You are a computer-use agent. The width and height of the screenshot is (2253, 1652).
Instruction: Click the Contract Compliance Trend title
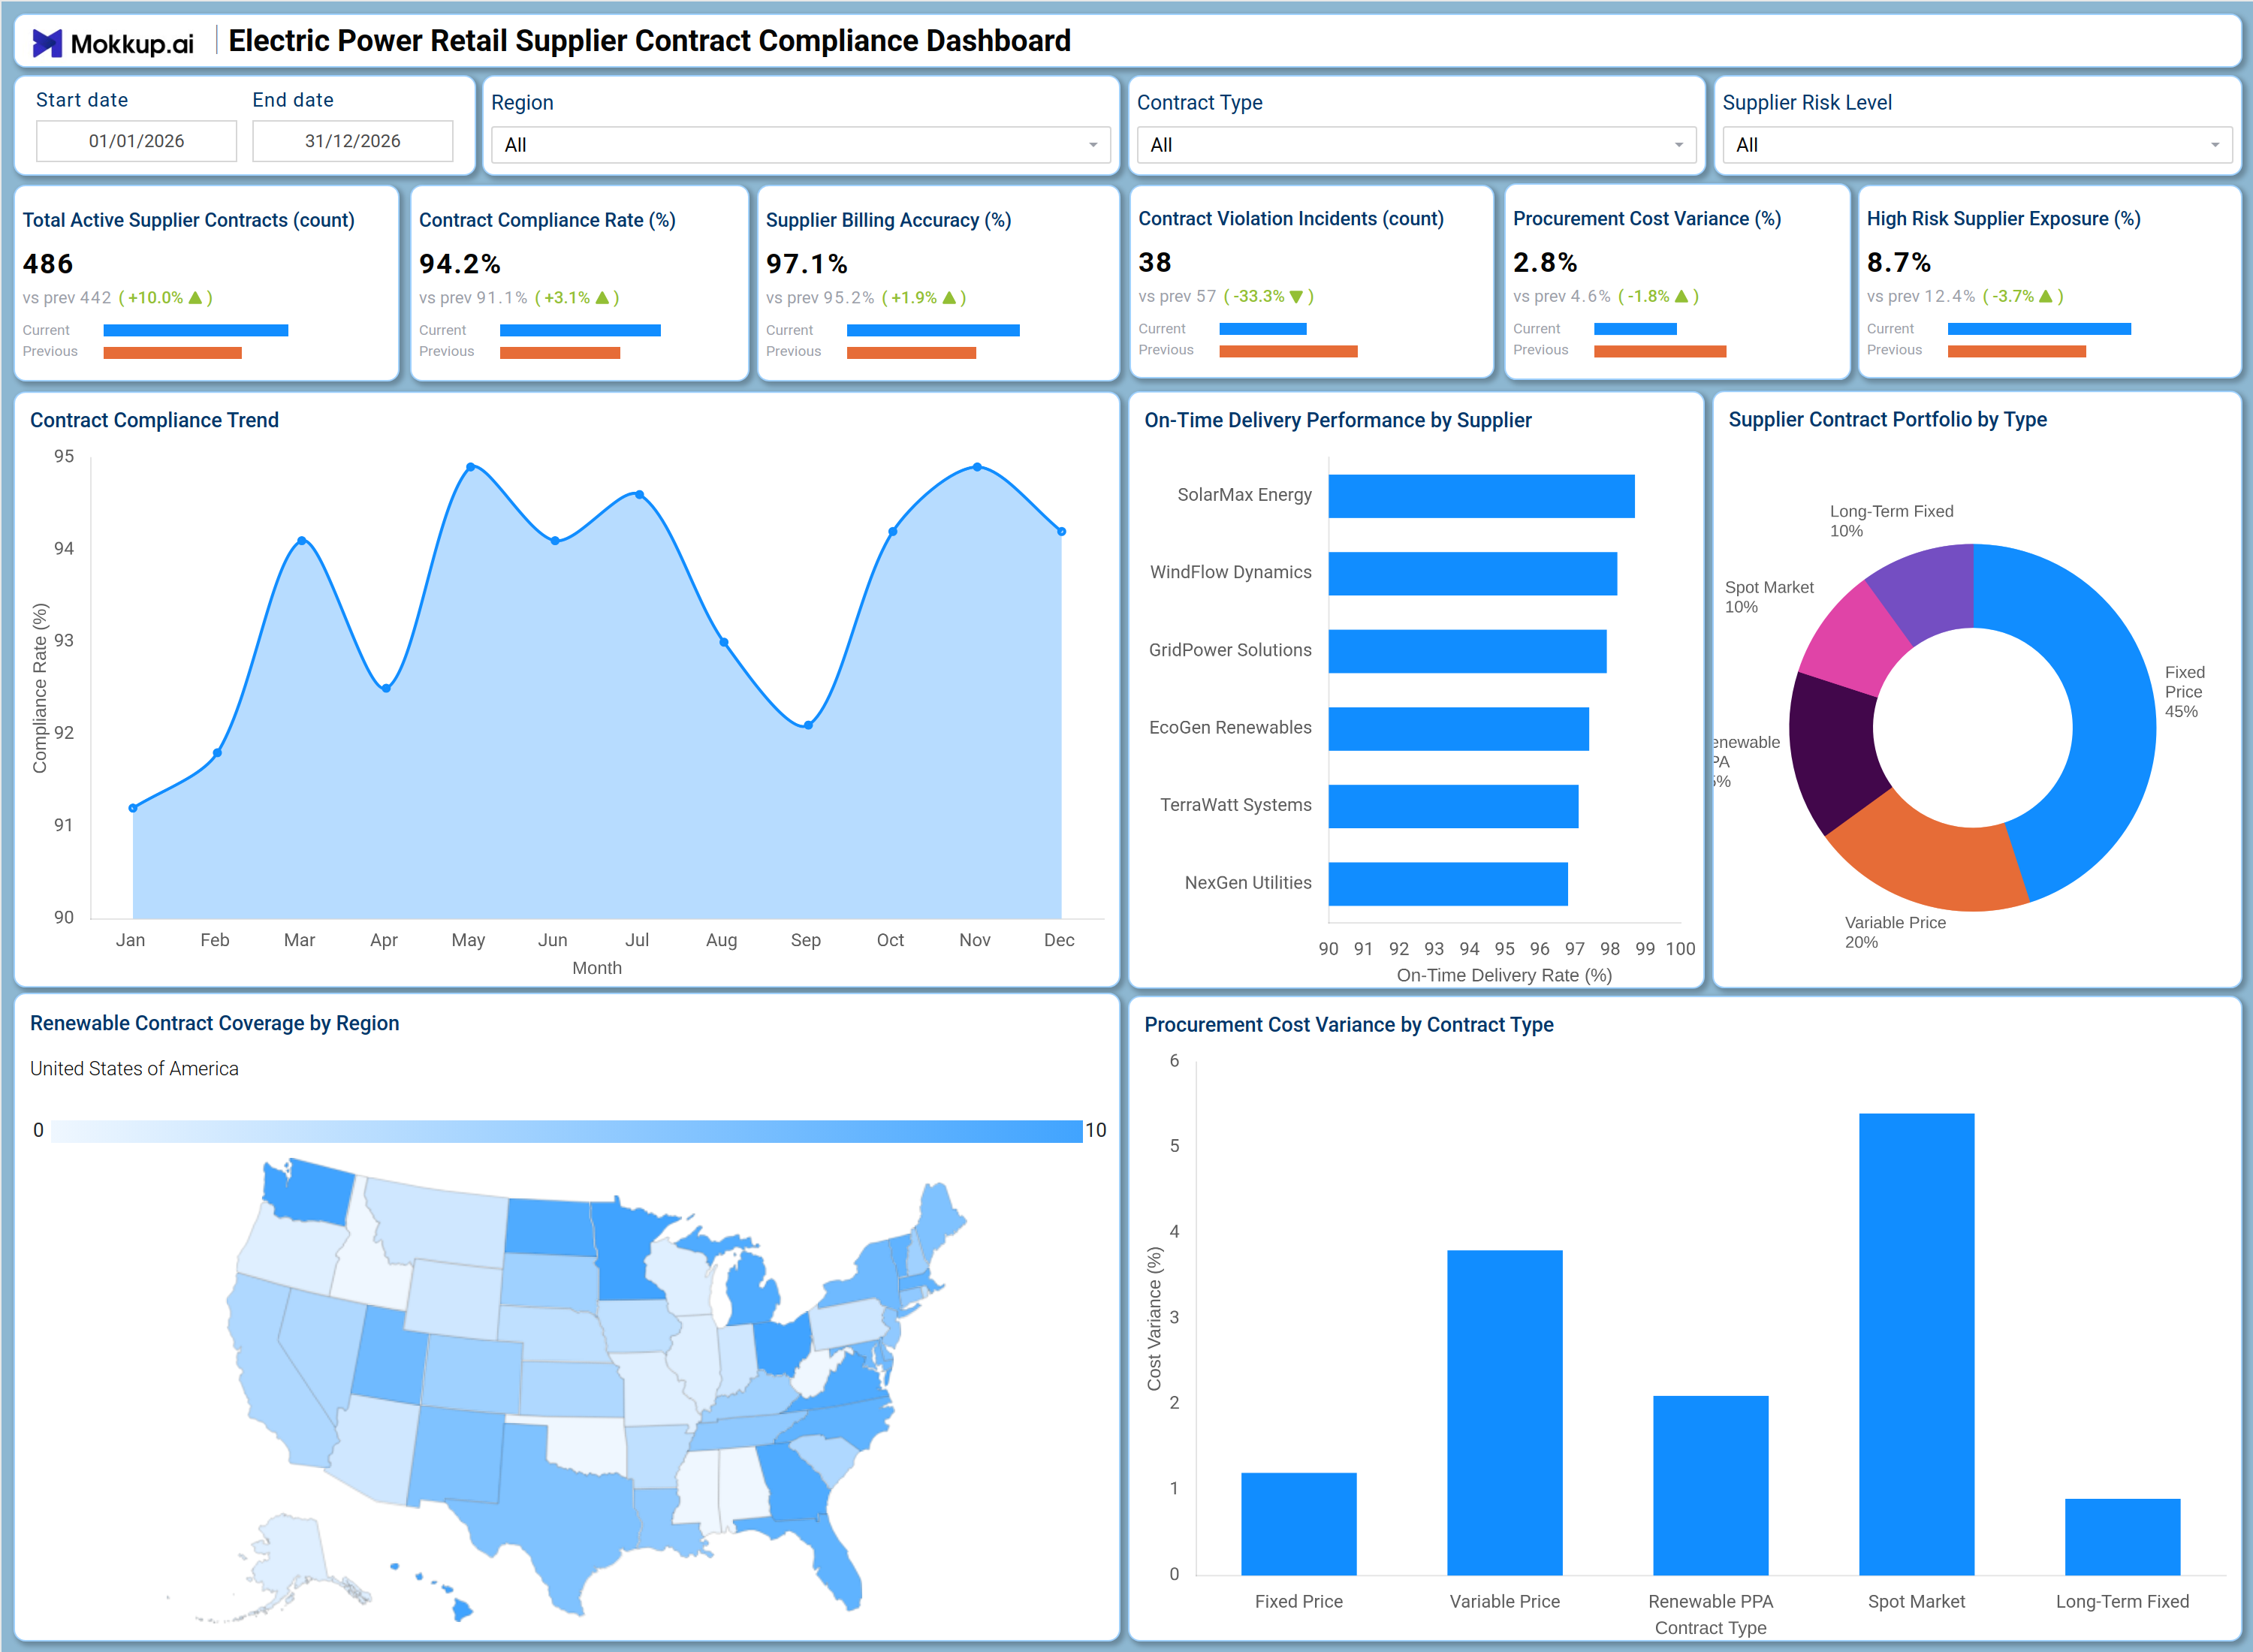tap(154, 420)
